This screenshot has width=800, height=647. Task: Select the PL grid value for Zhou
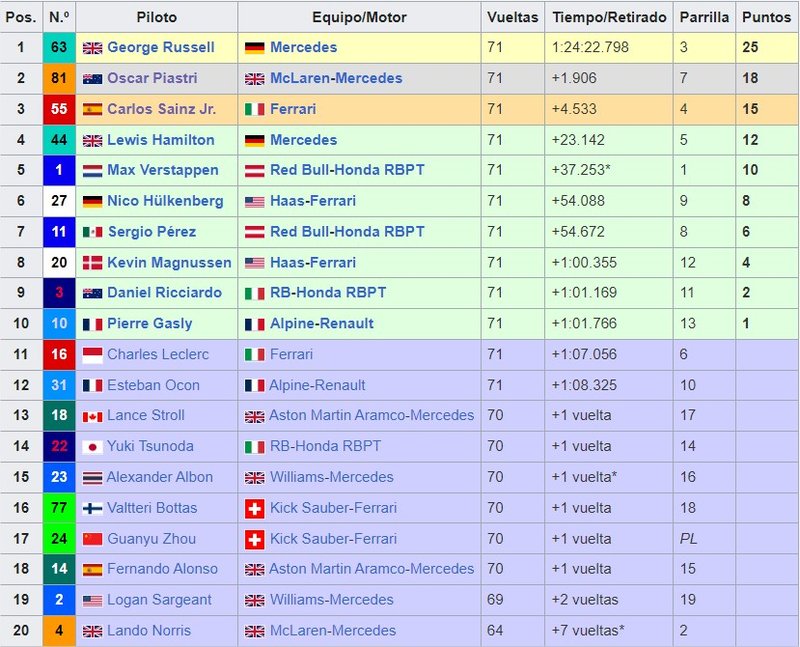tap(688, 538)
